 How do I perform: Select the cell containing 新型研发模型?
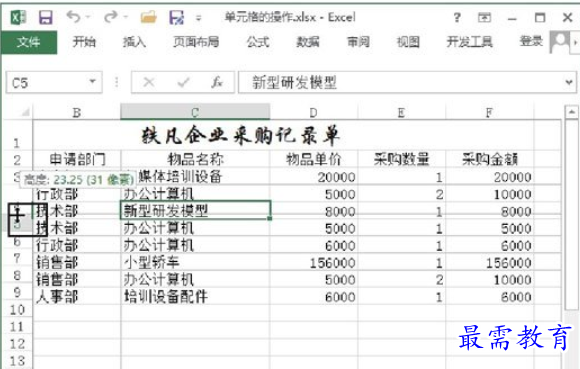(x=195, y=210)
